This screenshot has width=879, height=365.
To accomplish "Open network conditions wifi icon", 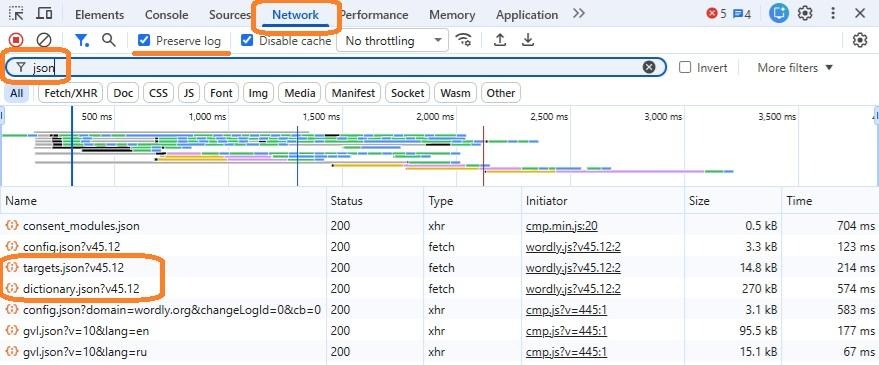I will pos(464,40).
